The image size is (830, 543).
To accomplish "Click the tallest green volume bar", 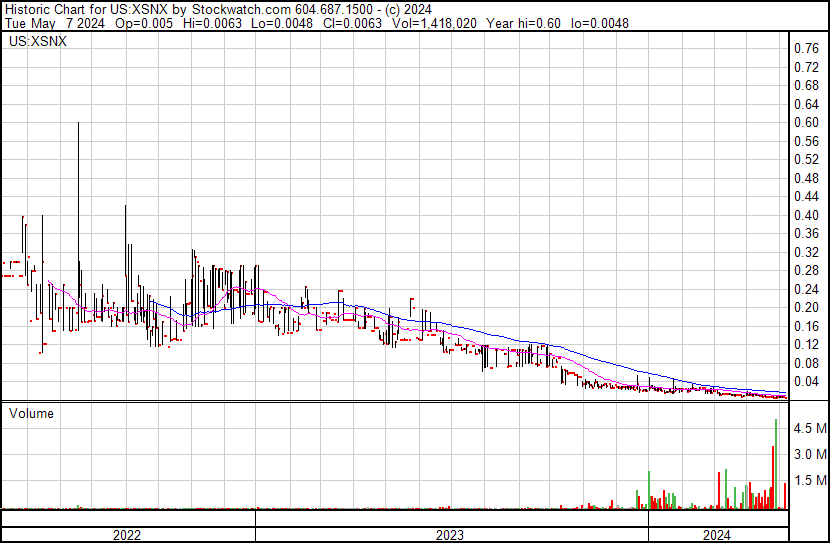I will pos(776,464).
